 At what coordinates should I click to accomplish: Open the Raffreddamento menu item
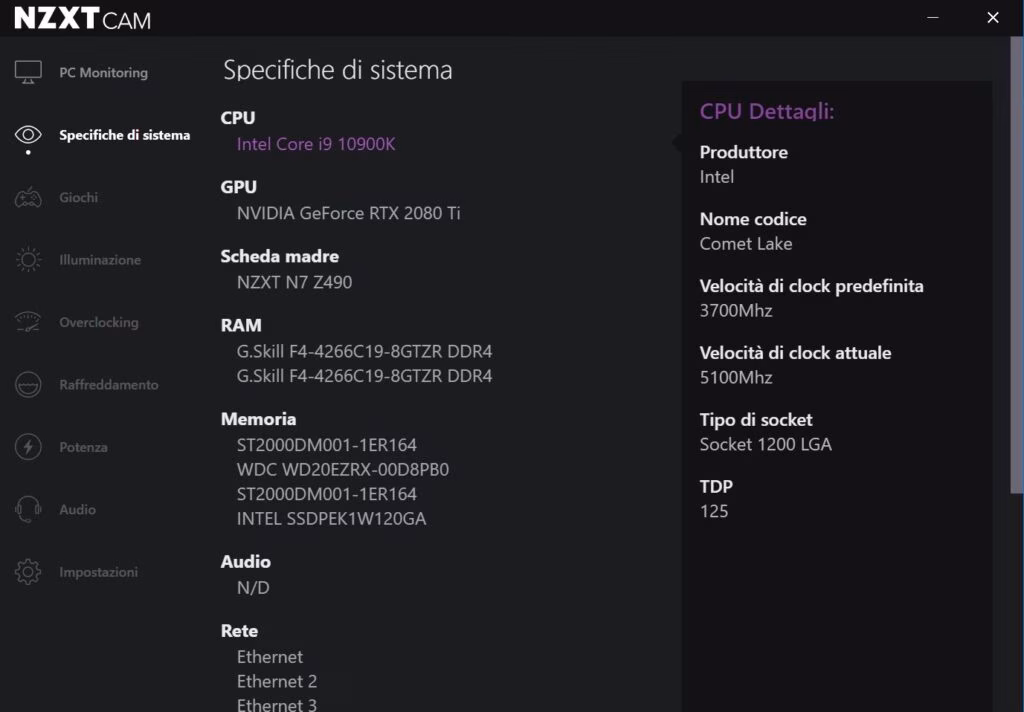pyautogui.click(x=108, y=385)
